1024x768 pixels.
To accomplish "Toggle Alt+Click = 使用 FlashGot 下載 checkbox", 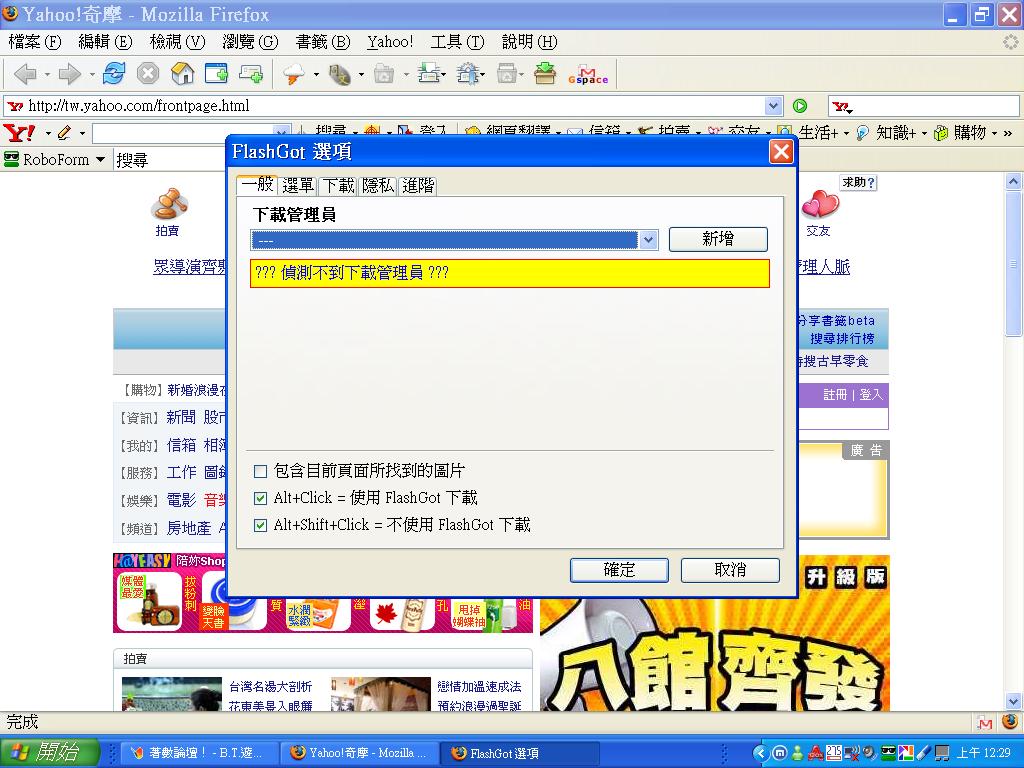I will 261,498.
